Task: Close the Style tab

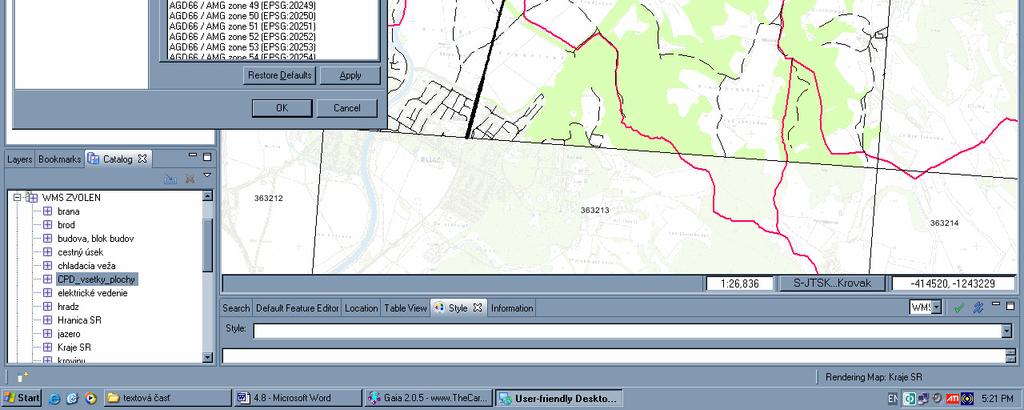Action: coord(477,308)
